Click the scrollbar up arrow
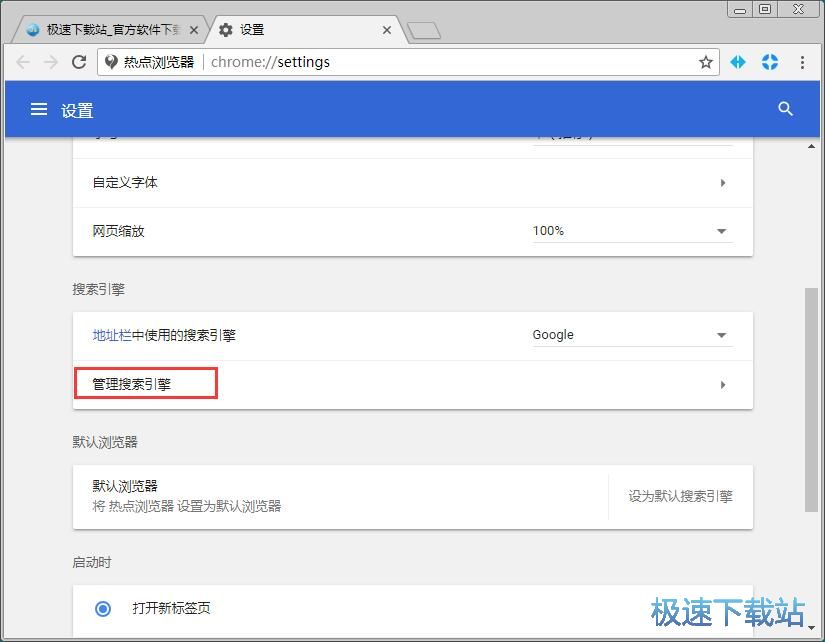Viewport: 825px width, 642px height. point(811,146)
